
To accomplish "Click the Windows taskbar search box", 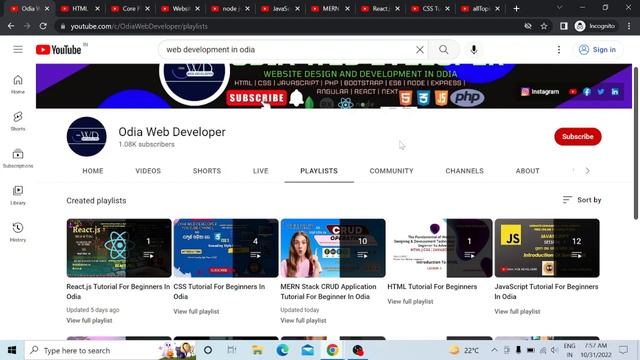I will (x=110, y=350).
